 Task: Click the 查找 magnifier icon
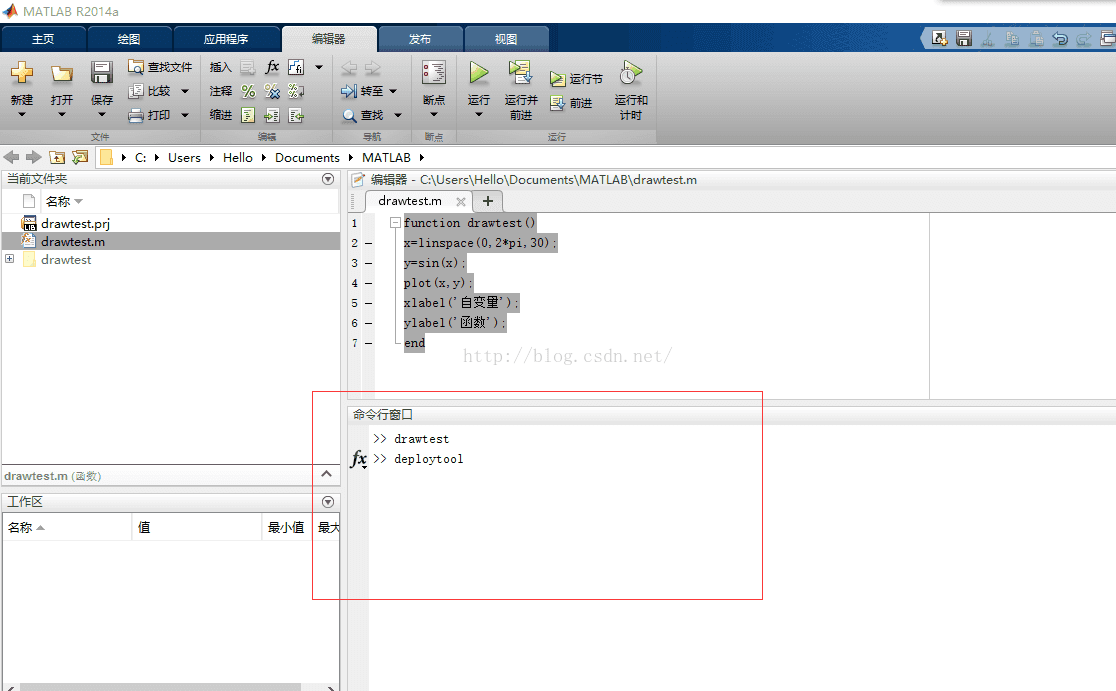click(x=349, y=115)
